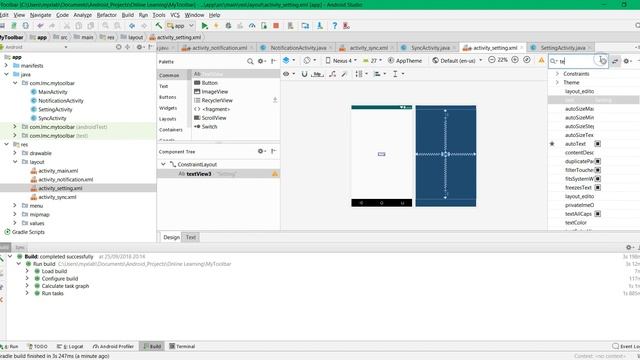640x360 pixels.
Task: Open the Attributes panel settings gear
Action: pos(627,61)
